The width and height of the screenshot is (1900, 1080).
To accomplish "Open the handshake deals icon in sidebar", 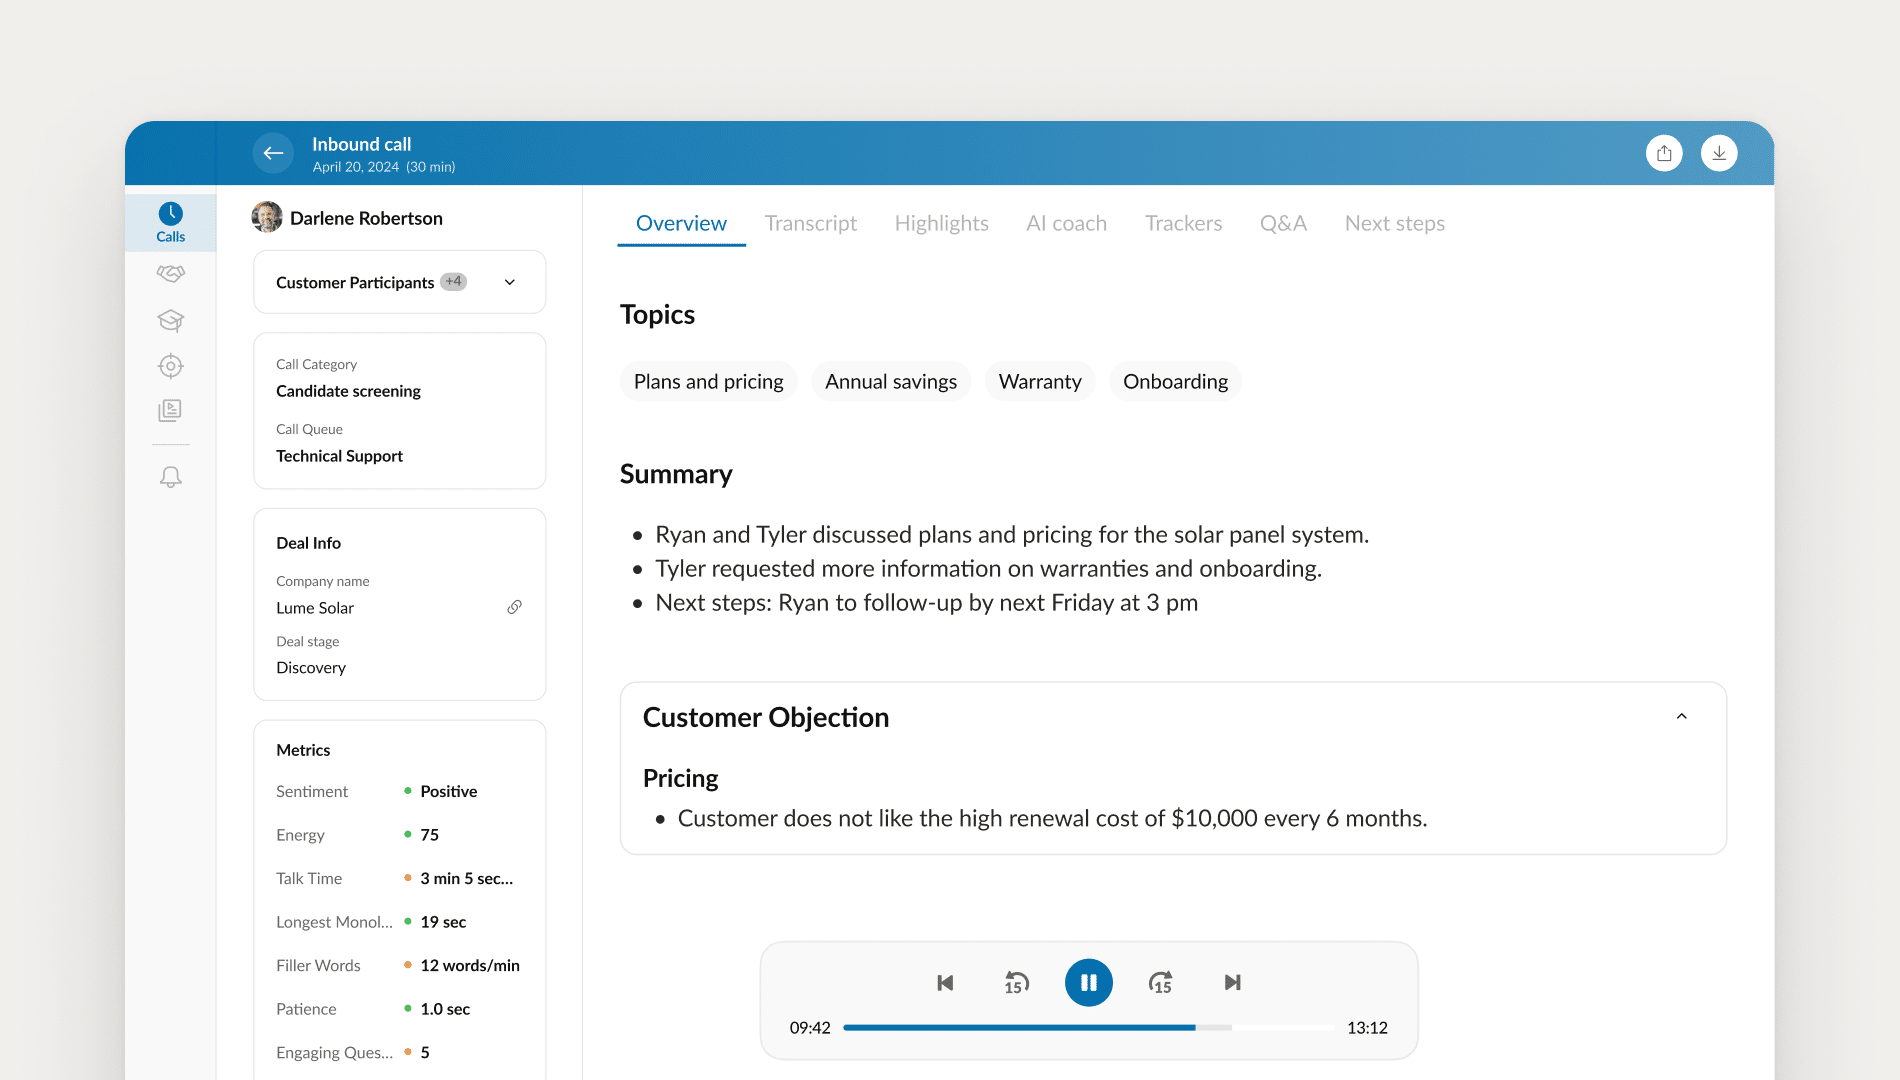I will tap(170, 274).
